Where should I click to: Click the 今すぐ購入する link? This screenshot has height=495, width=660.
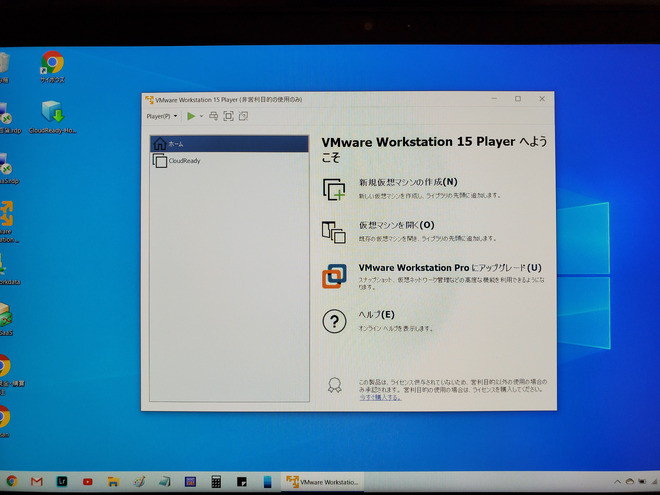coord(380,397)
